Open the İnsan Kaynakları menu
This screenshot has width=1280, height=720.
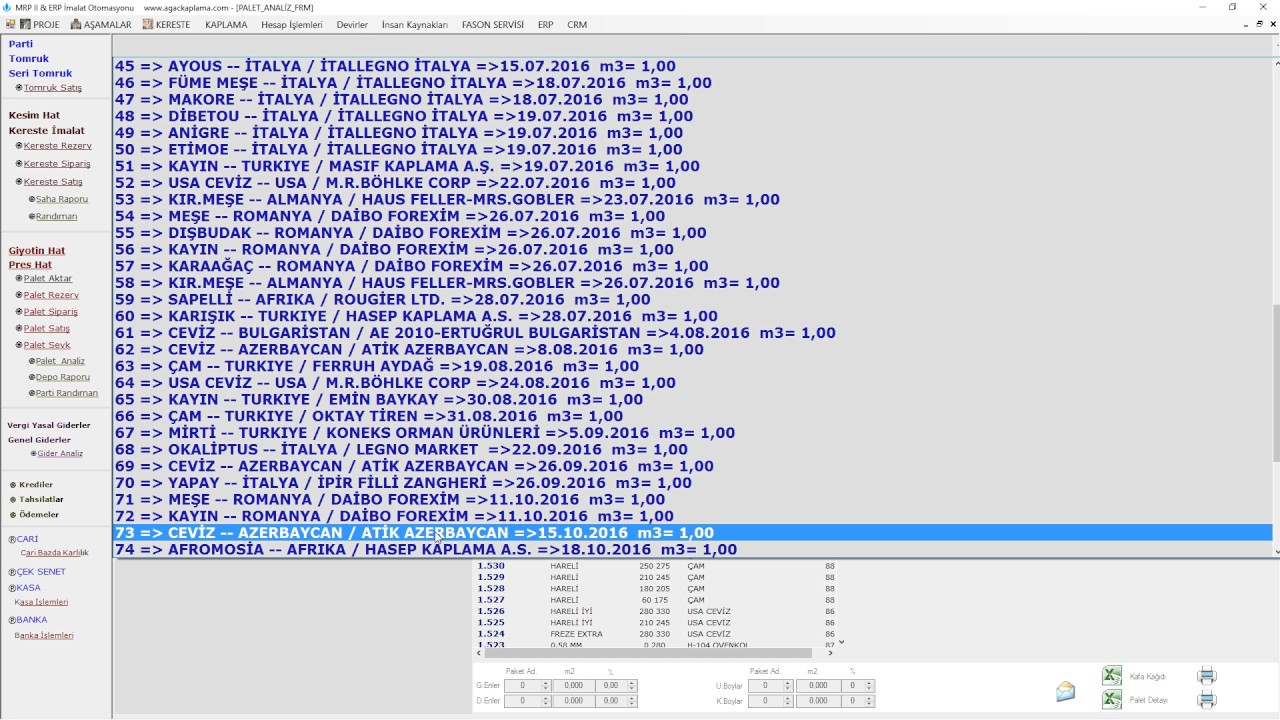[415, 24]
